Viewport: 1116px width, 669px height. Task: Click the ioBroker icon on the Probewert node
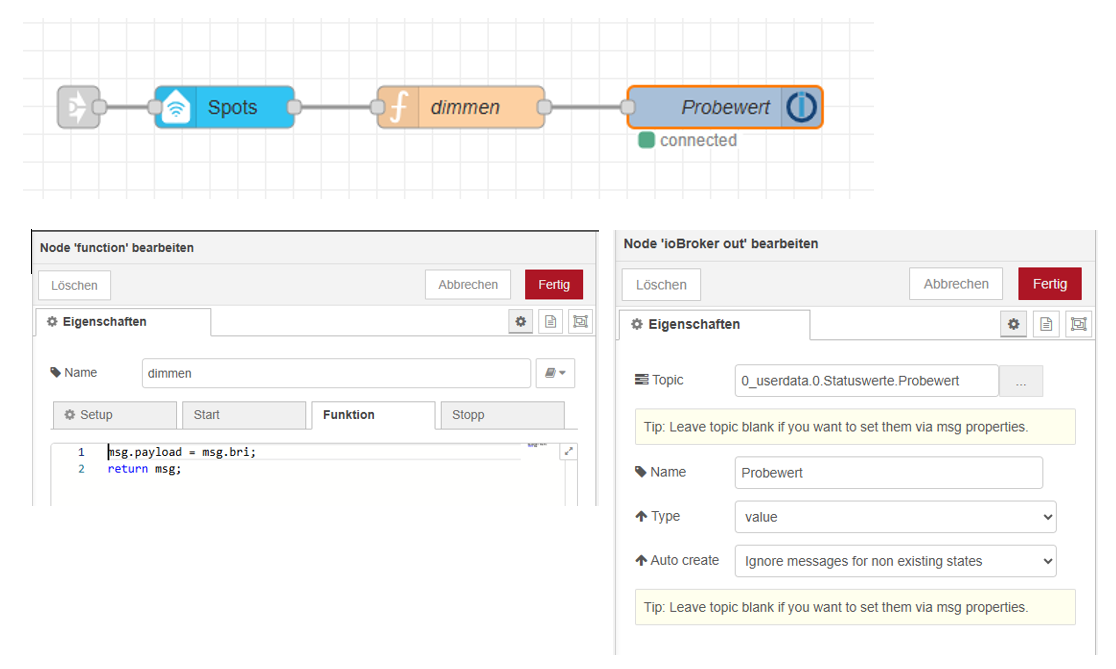(801, 107)
